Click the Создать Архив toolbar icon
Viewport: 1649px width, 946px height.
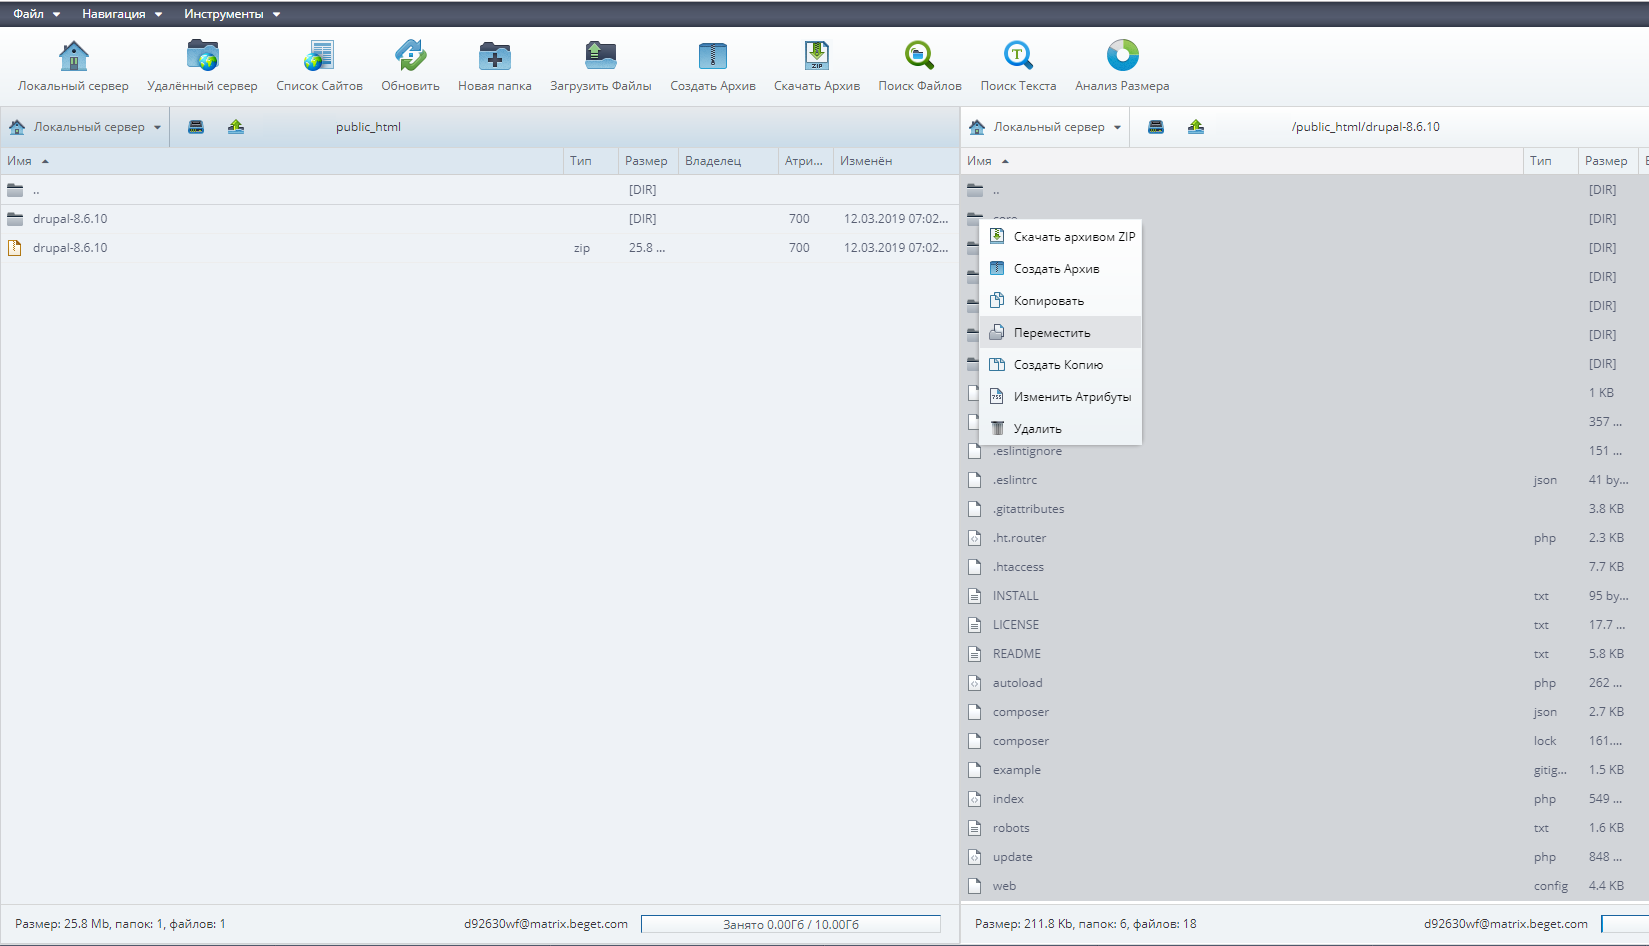click(713, 56)
